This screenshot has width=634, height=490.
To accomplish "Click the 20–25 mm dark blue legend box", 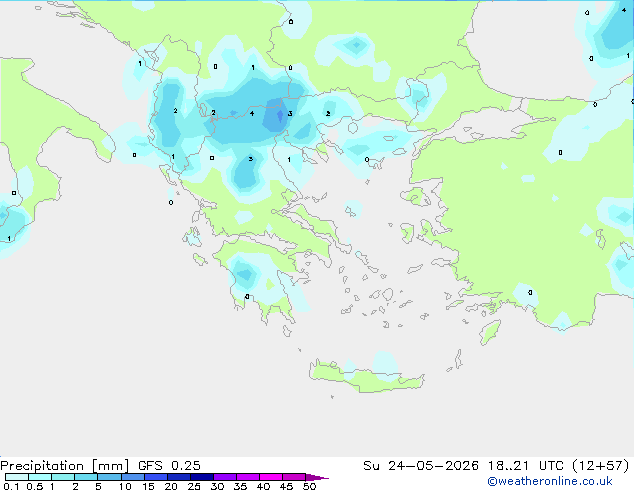I will (x=178, y=477).
